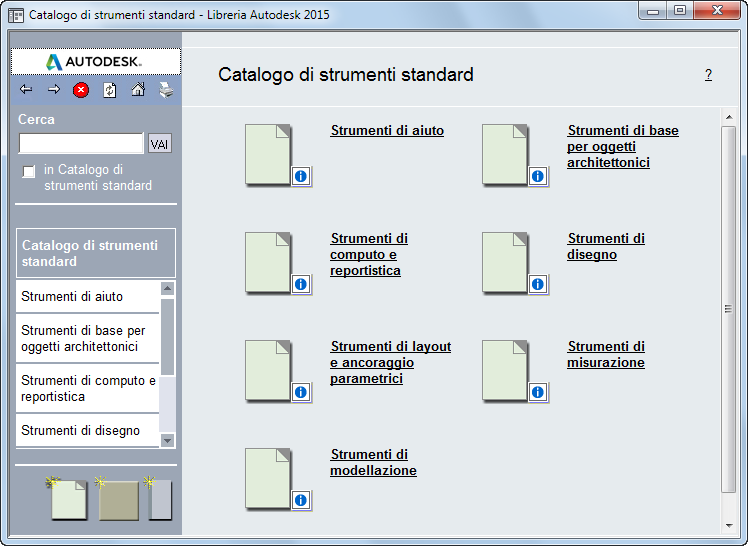Select Strumenti di aiuto in sidebar list
This screenshot has height=546, width=748.
click(x=87, y=297)
